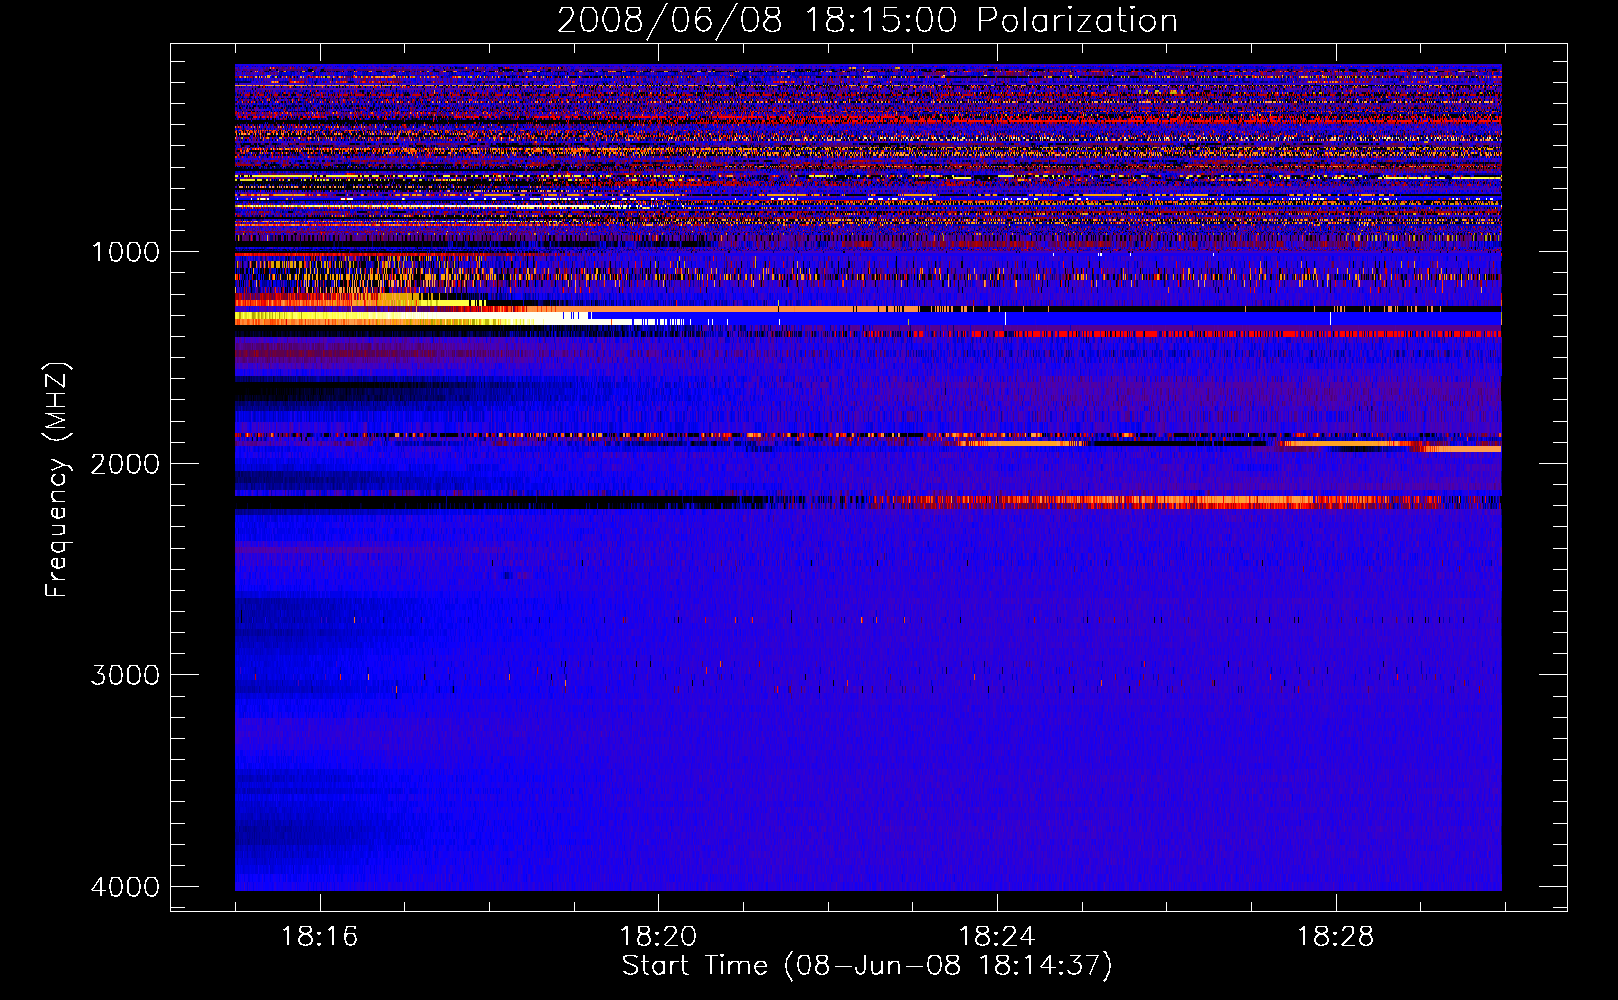The height and width of the screenshot is (1000, 1618).
Task: Click the 3000 frequency tick label
Action: click(126, 675)
